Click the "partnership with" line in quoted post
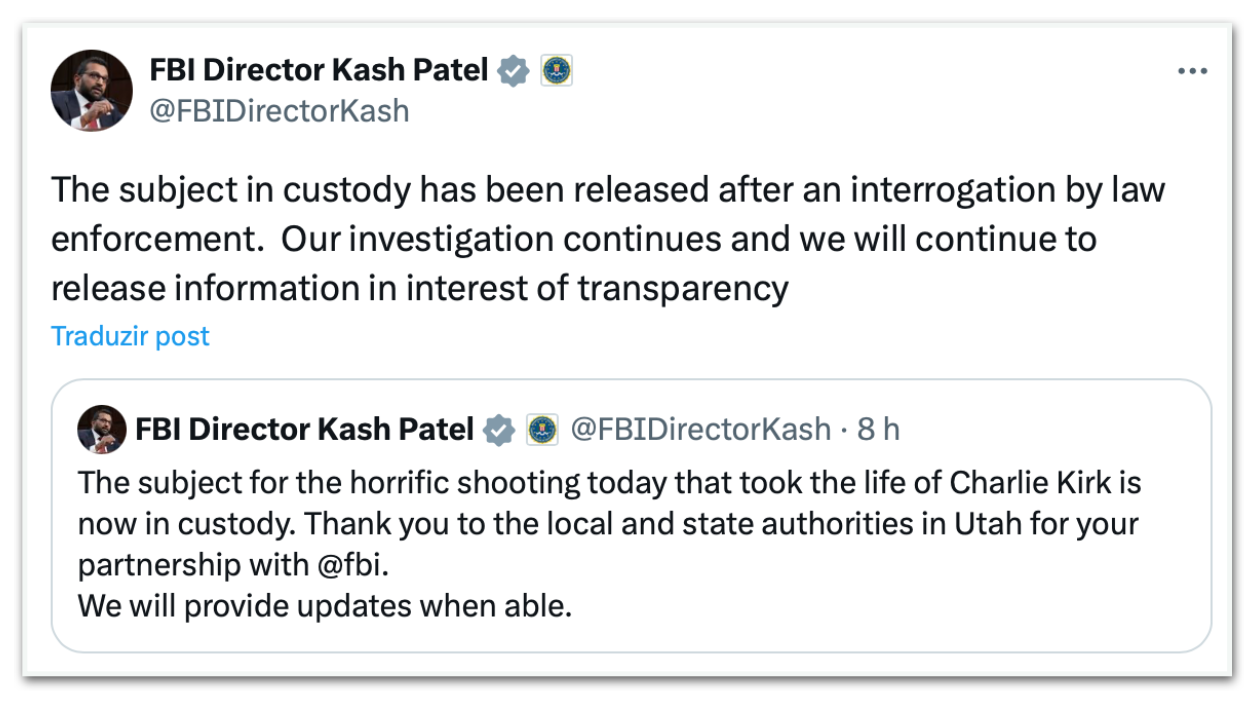 click(190, 565)
